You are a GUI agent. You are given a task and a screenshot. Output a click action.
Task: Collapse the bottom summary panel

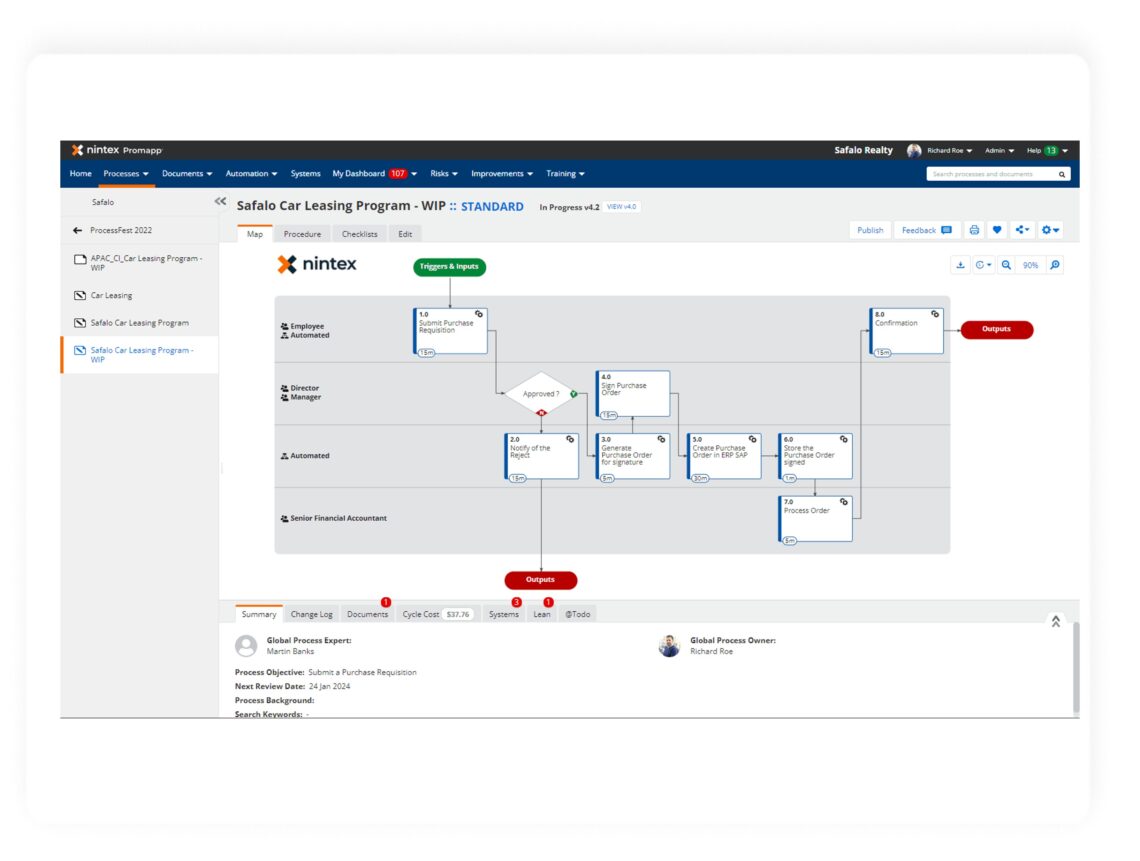click(1055, 621)
